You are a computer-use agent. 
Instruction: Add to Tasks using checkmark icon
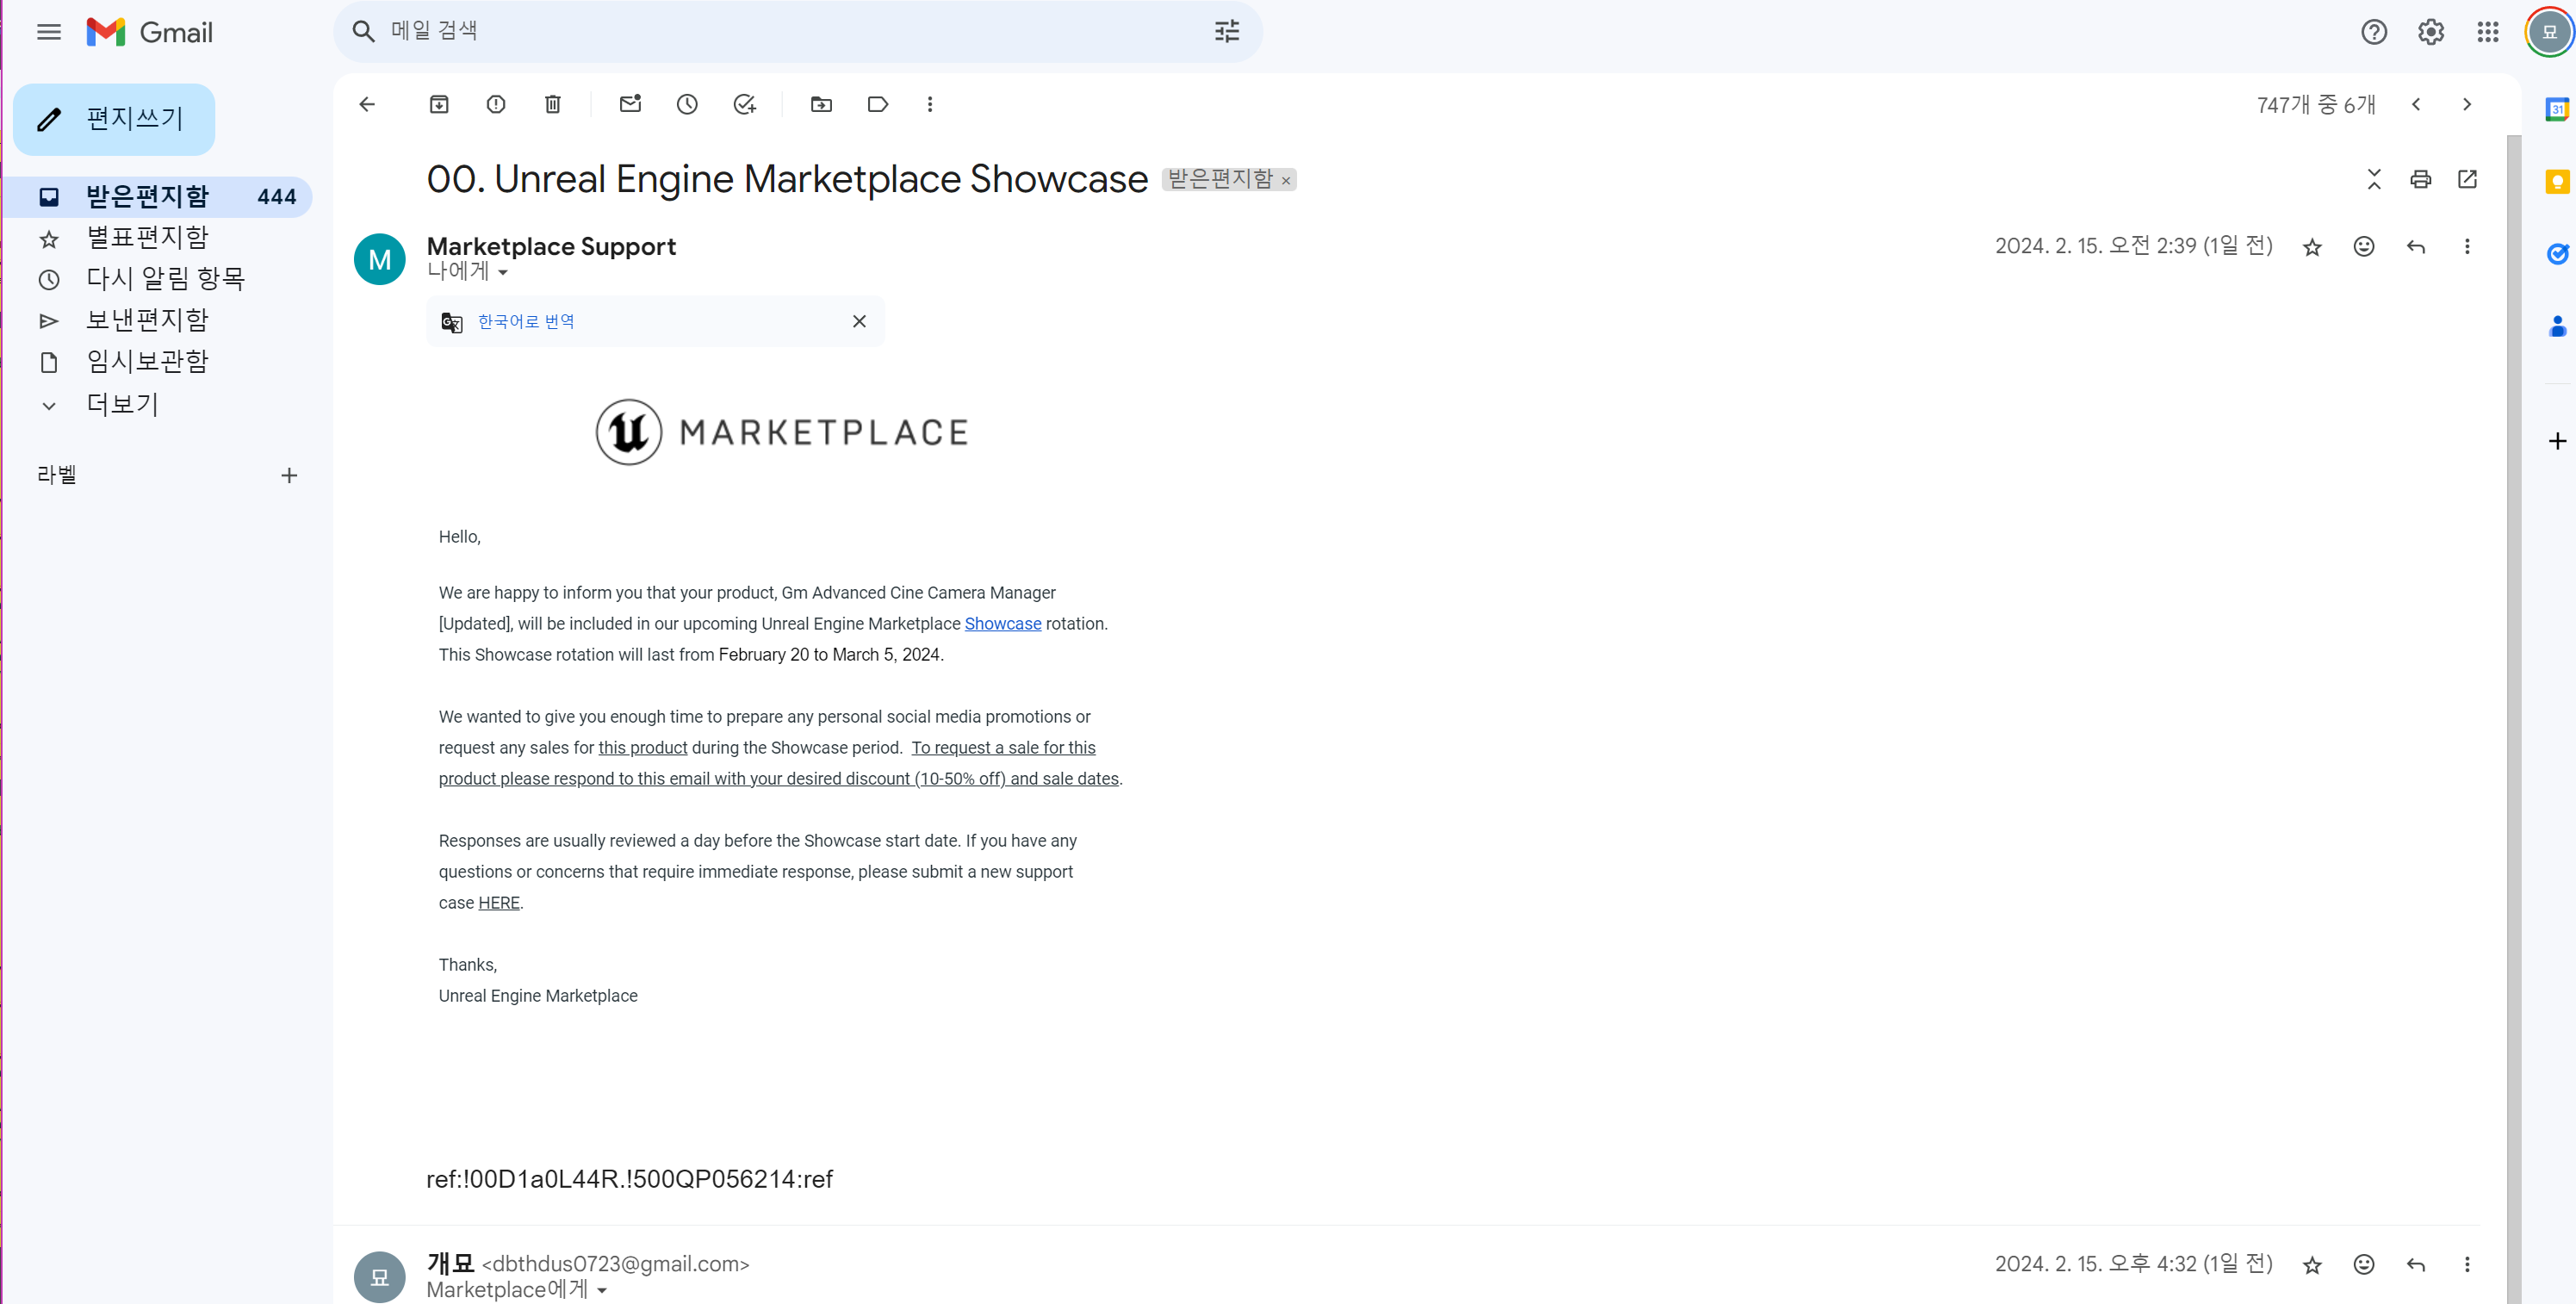pos(744,104)
